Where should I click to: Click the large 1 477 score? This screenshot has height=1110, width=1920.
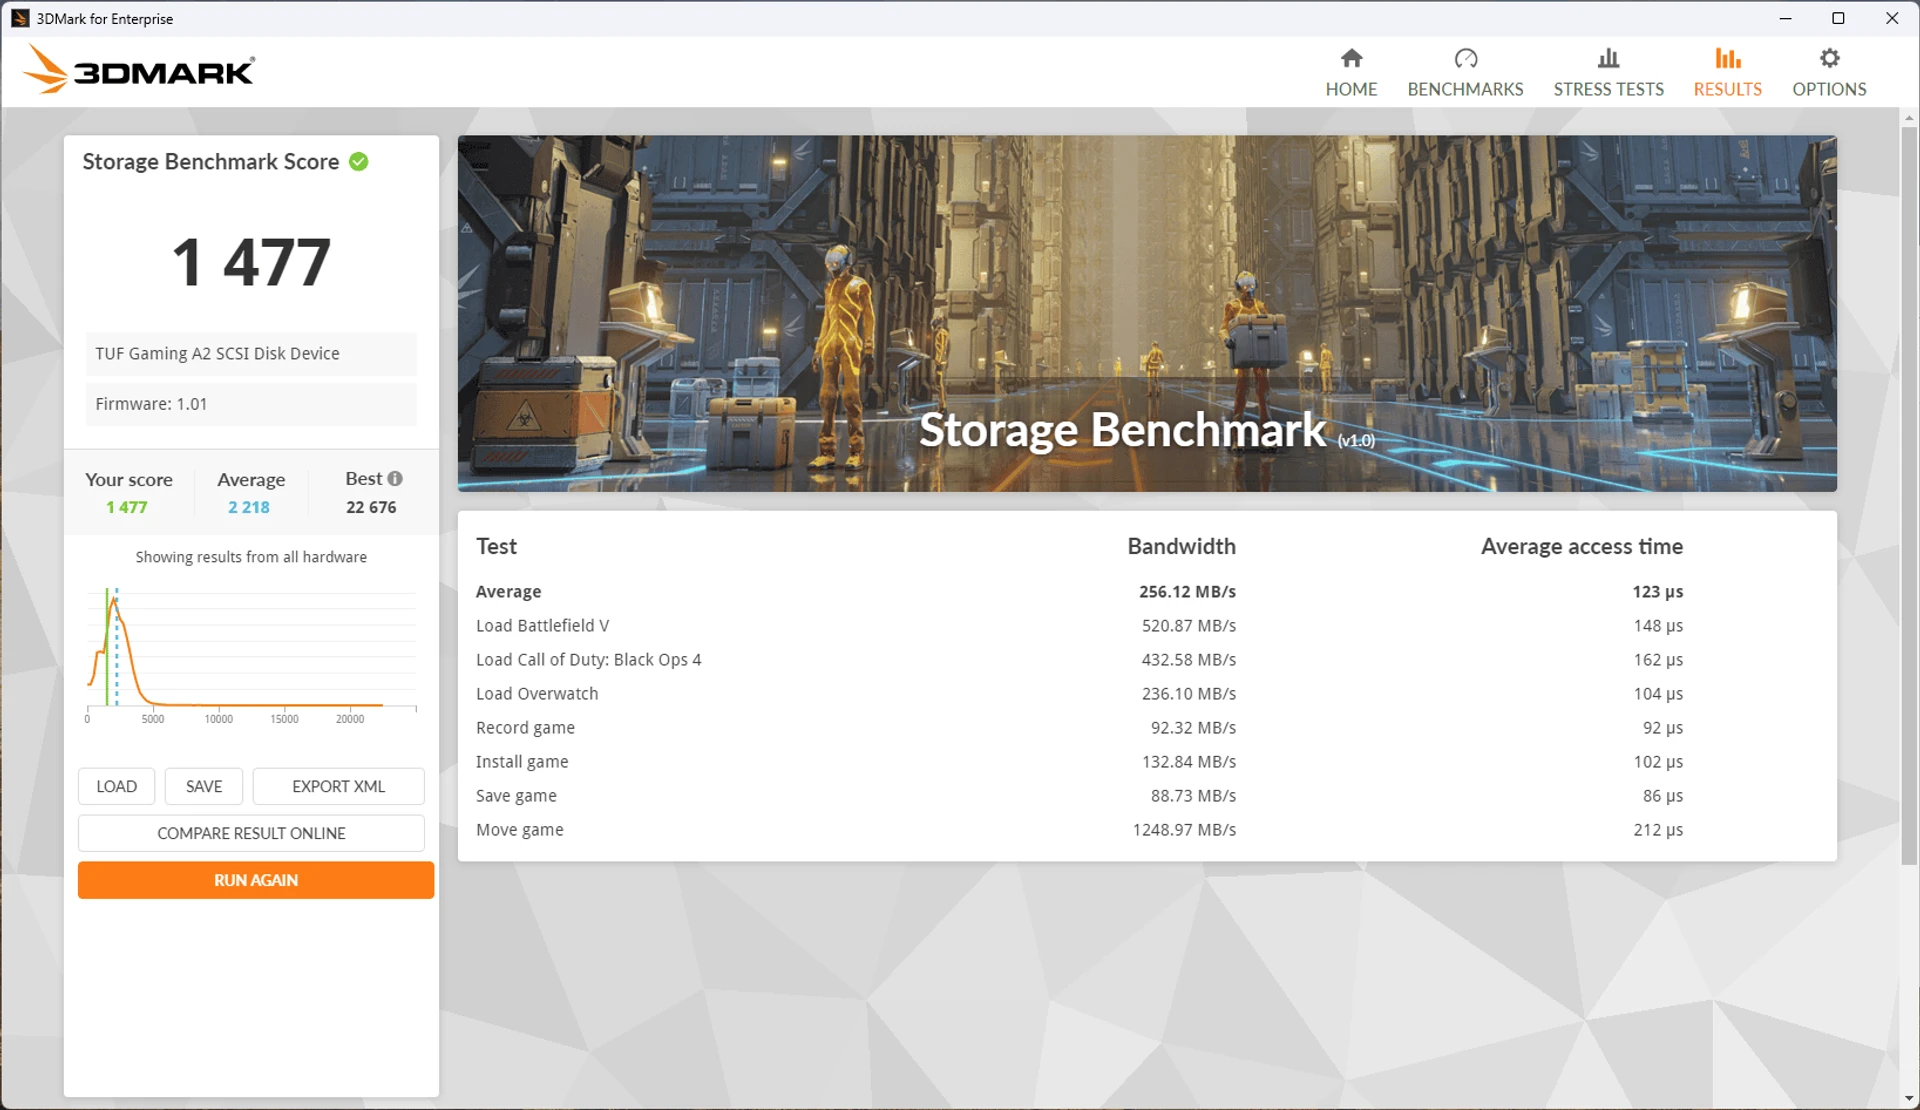pos(251,262)
